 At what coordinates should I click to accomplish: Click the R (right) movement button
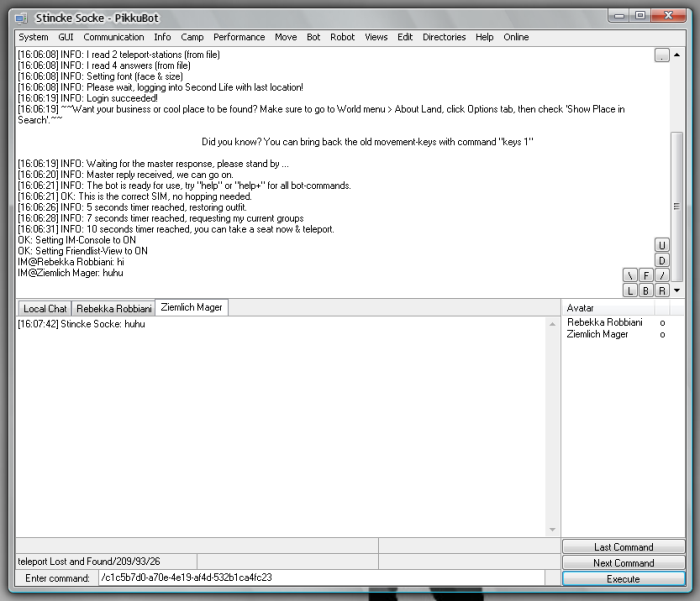click(662, 291)
